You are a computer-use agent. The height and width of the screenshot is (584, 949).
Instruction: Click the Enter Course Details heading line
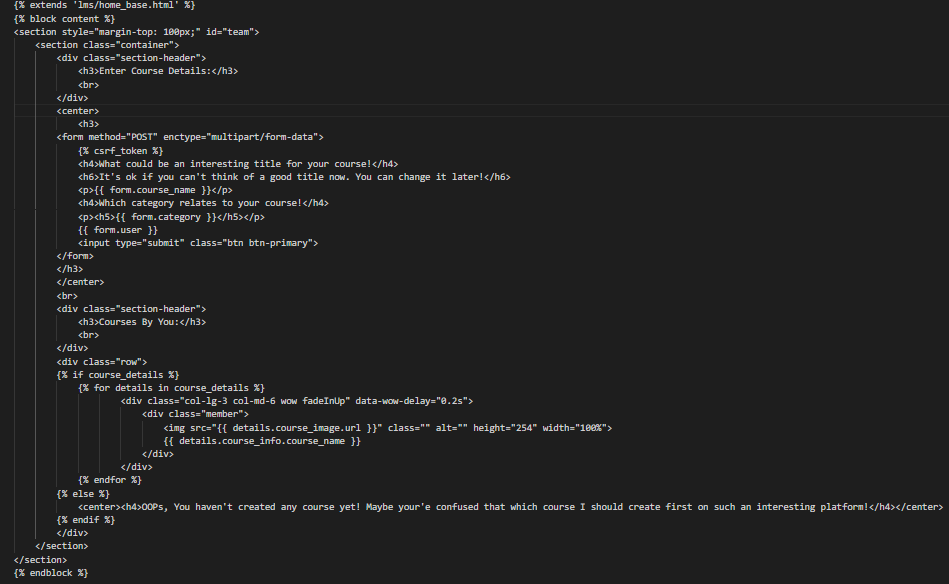[x=158, y=71]
